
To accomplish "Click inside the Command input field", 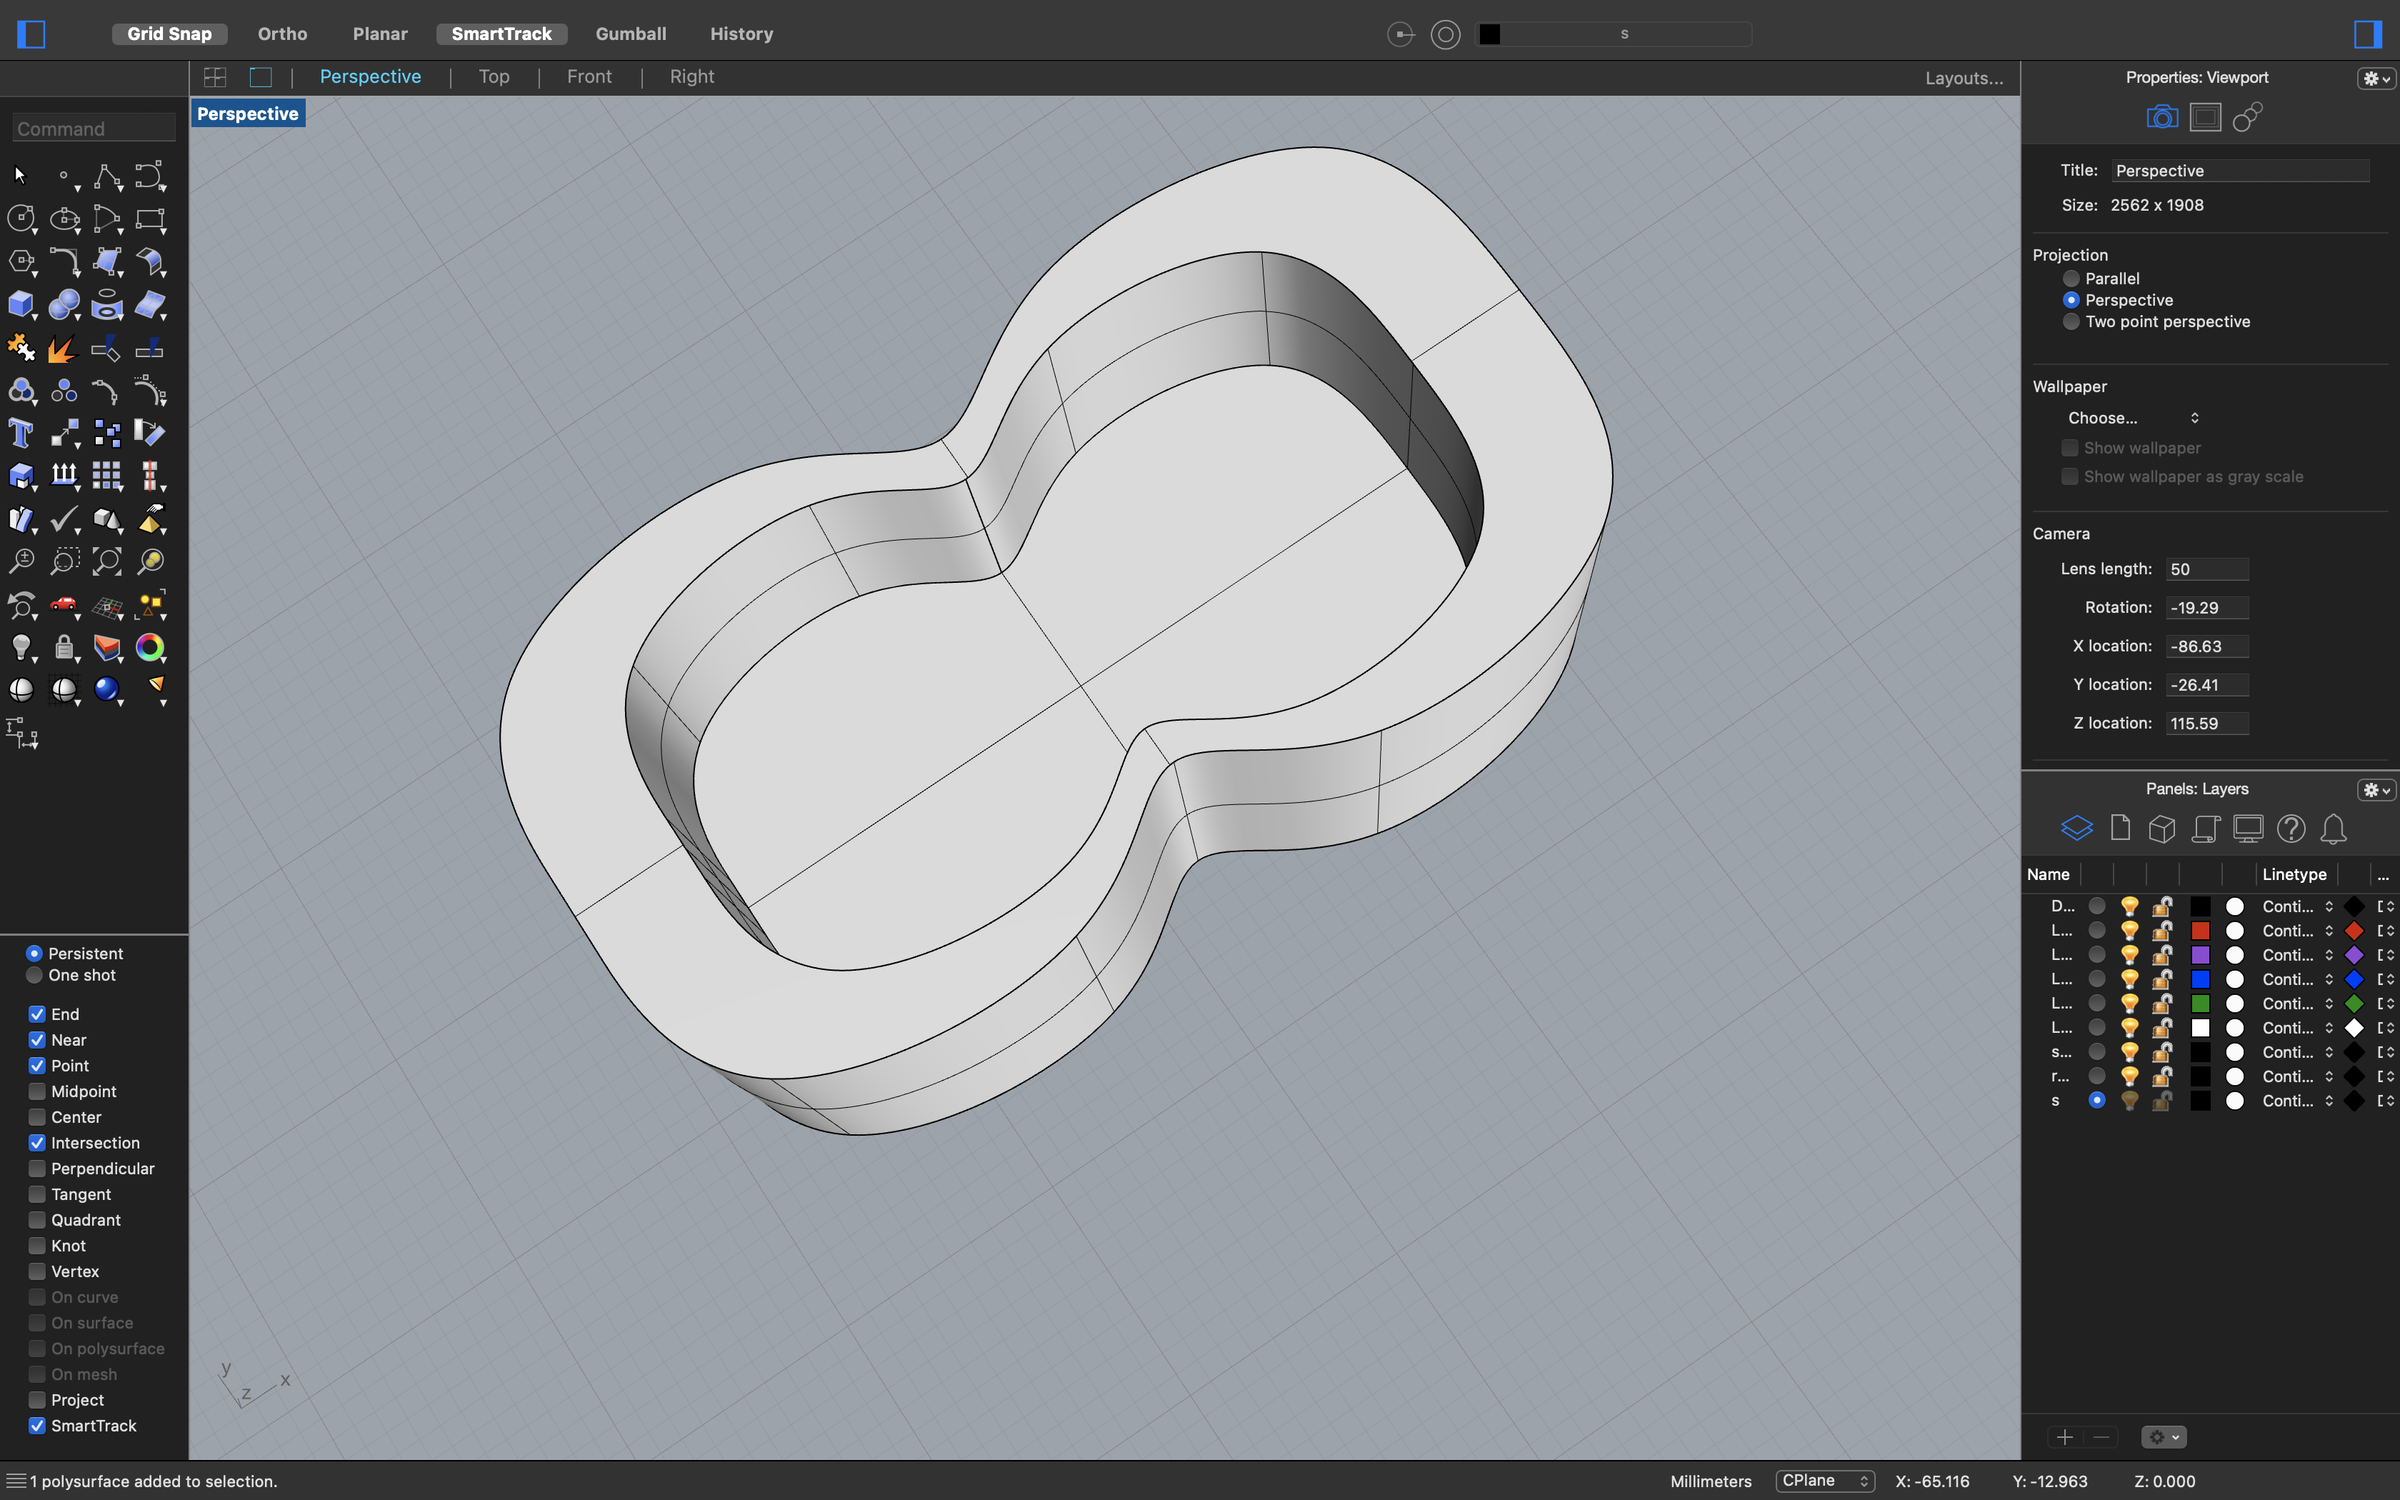I will tap(92, 128).
